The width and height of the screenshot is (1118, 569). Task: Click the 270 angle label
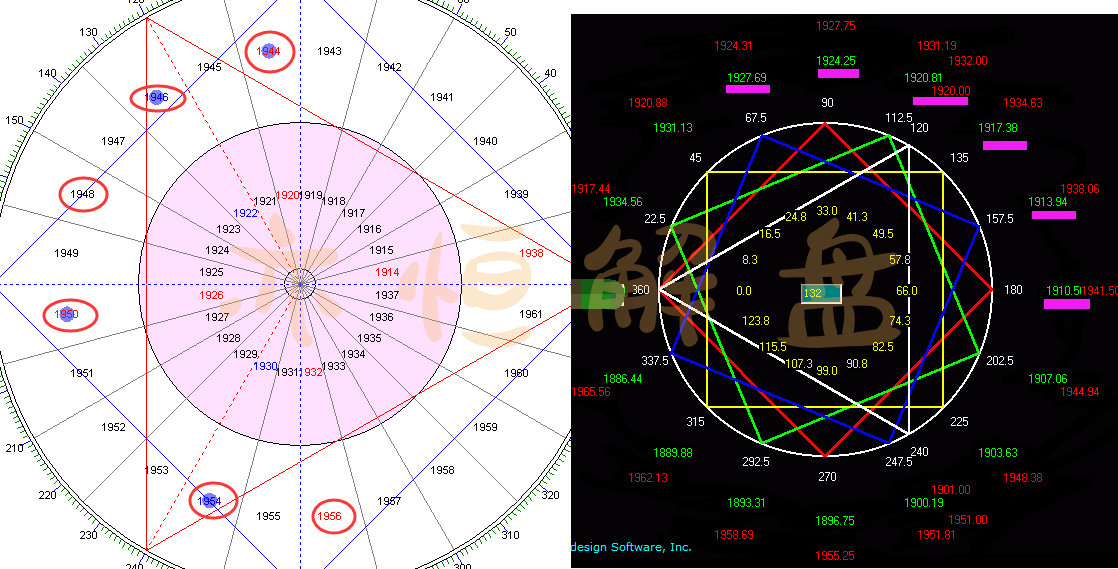[x=827, y=477]
